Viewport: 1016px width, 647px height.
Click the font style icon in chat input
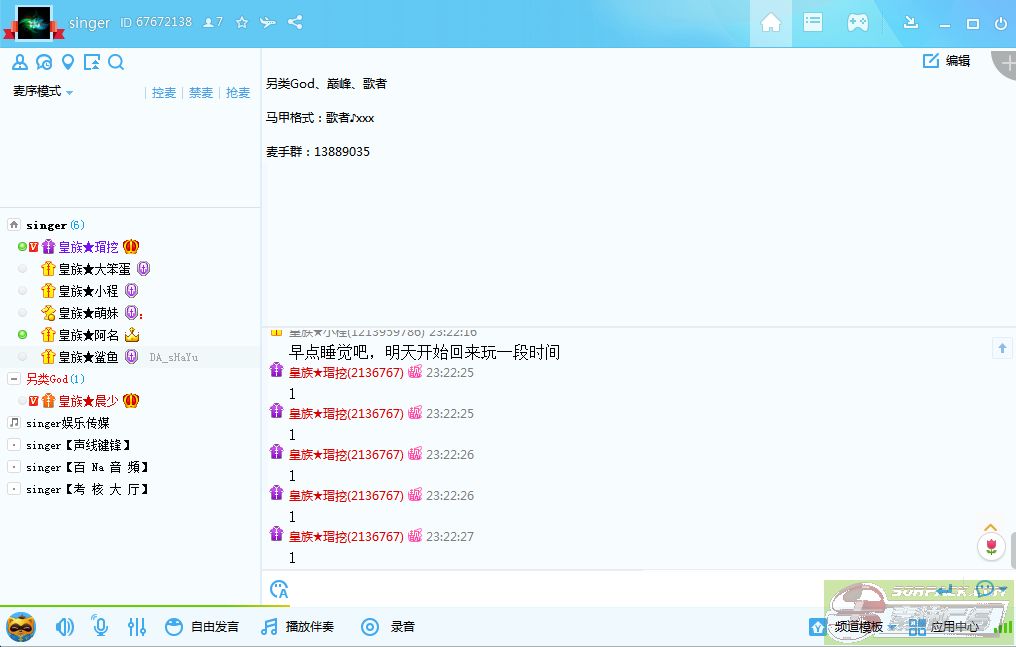pos(279,589)
